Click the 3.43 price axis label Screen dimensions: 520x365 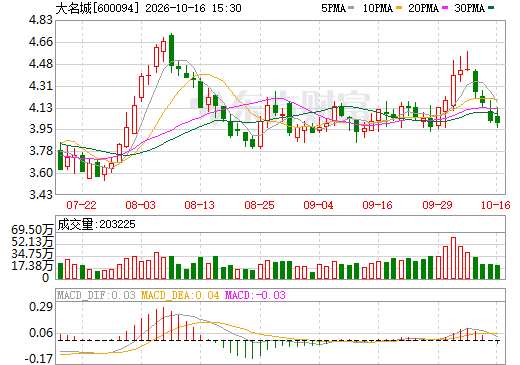coord(41,195)
